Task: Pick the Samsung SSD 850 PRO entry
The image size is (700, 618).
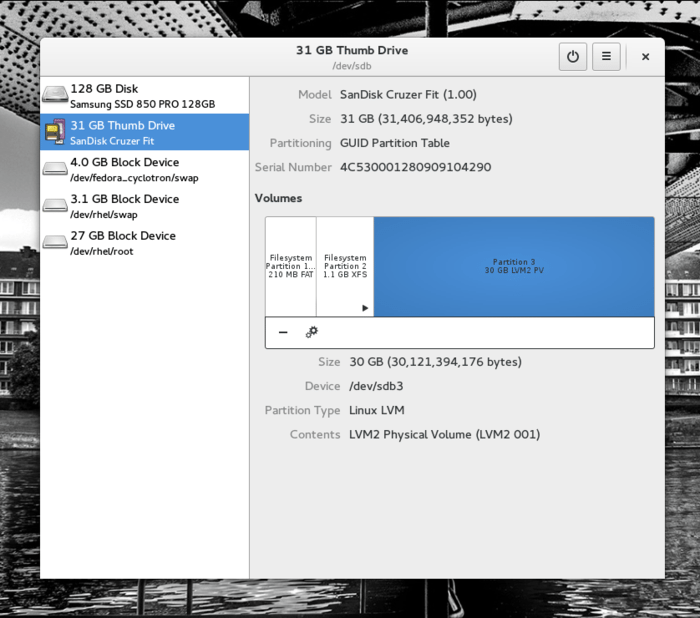Action: tap(142, 104)
